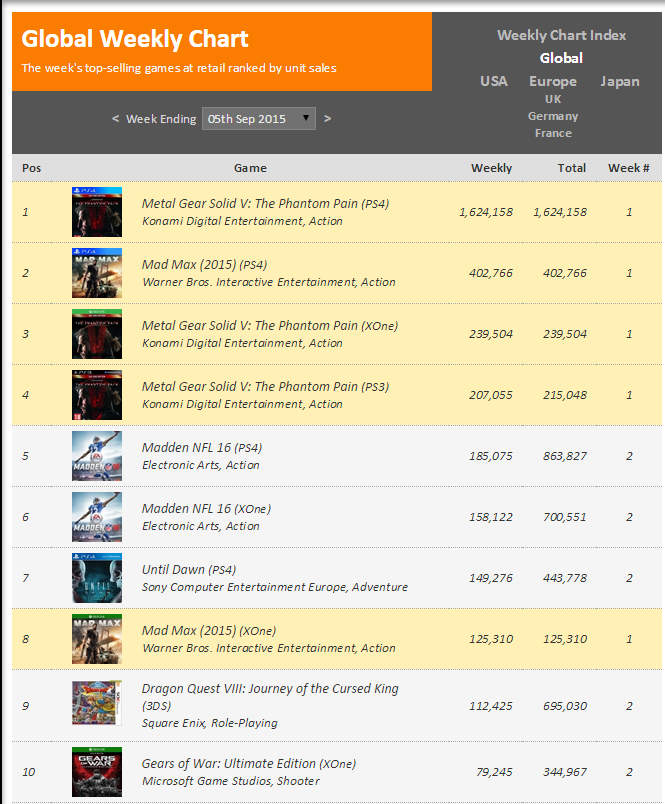Open Metal Gear Solid V PS4 cover thumbnail
665x804 pixels.
[x=97, y=212]
